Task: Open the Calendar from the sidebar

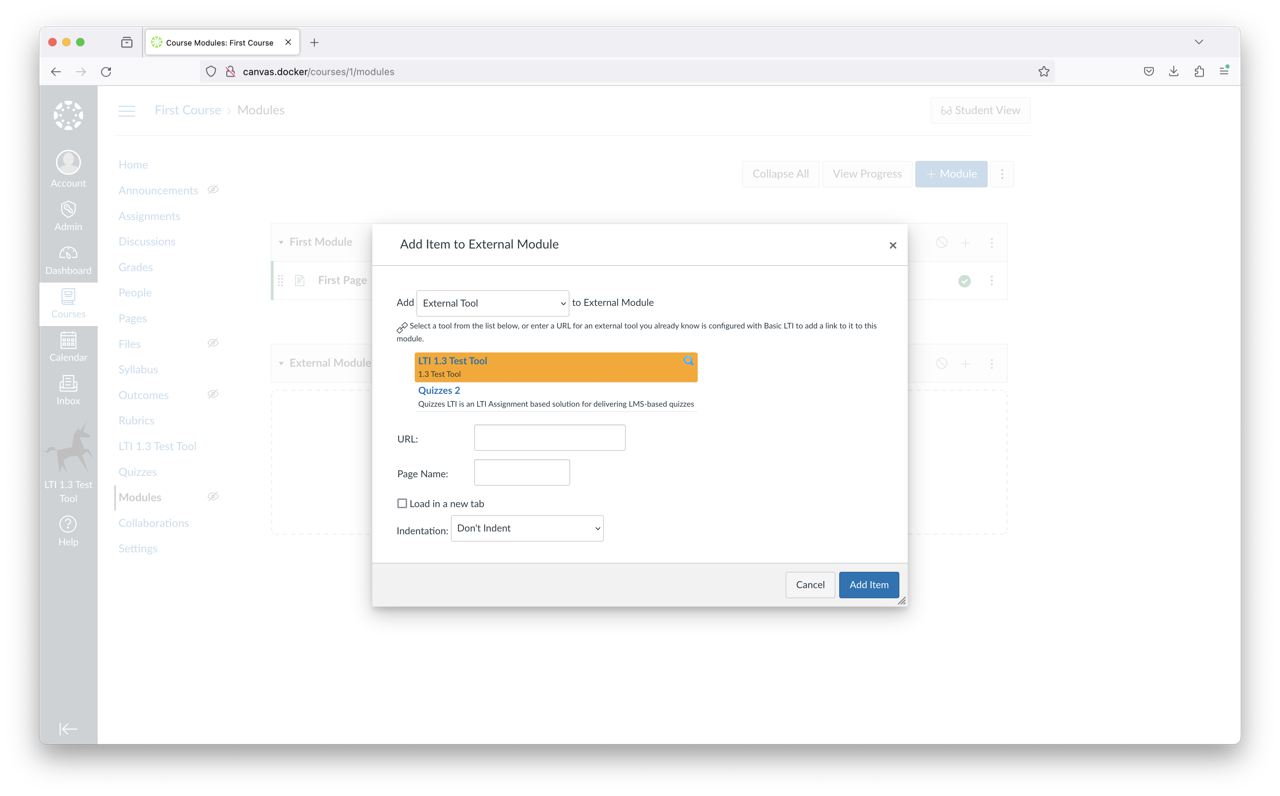Action: [x=68, y=347]
